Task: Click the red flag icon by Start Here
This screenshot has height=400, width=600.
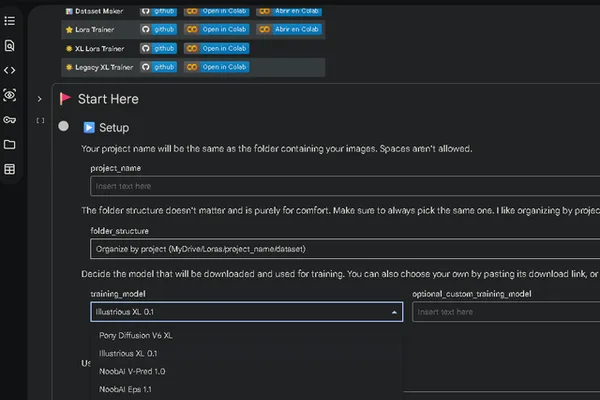Action: pyautogui.click(x=65, y=99)
